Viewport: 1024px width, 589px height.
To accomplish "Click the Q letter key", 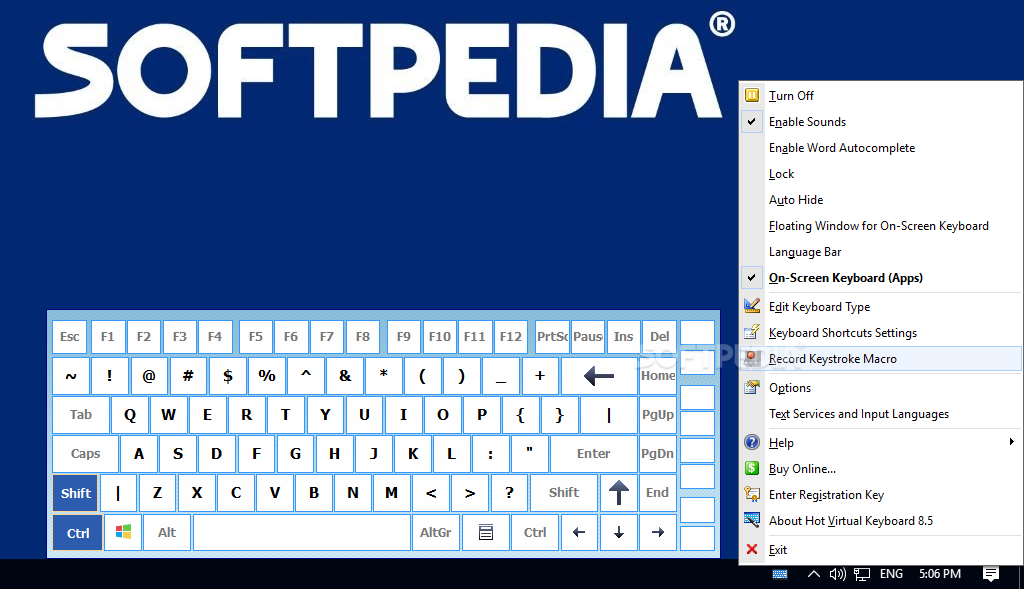I will pyautogui.click(x=129, y=415).
